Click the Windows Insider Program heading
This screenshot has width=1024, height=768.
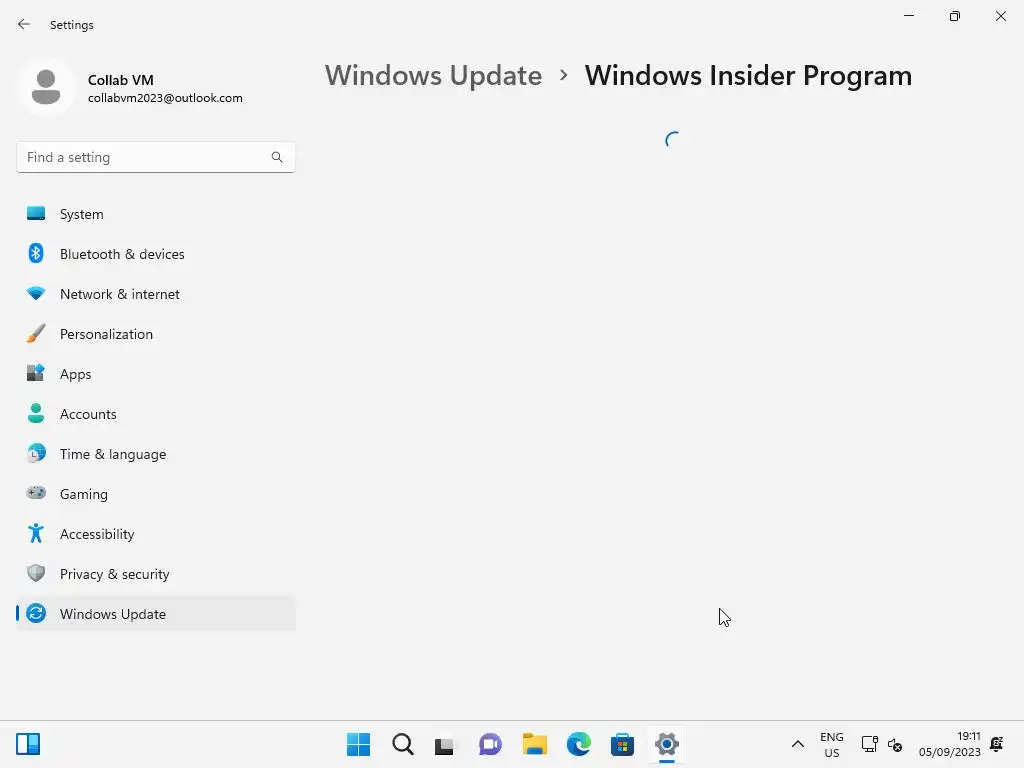(748, 76)
